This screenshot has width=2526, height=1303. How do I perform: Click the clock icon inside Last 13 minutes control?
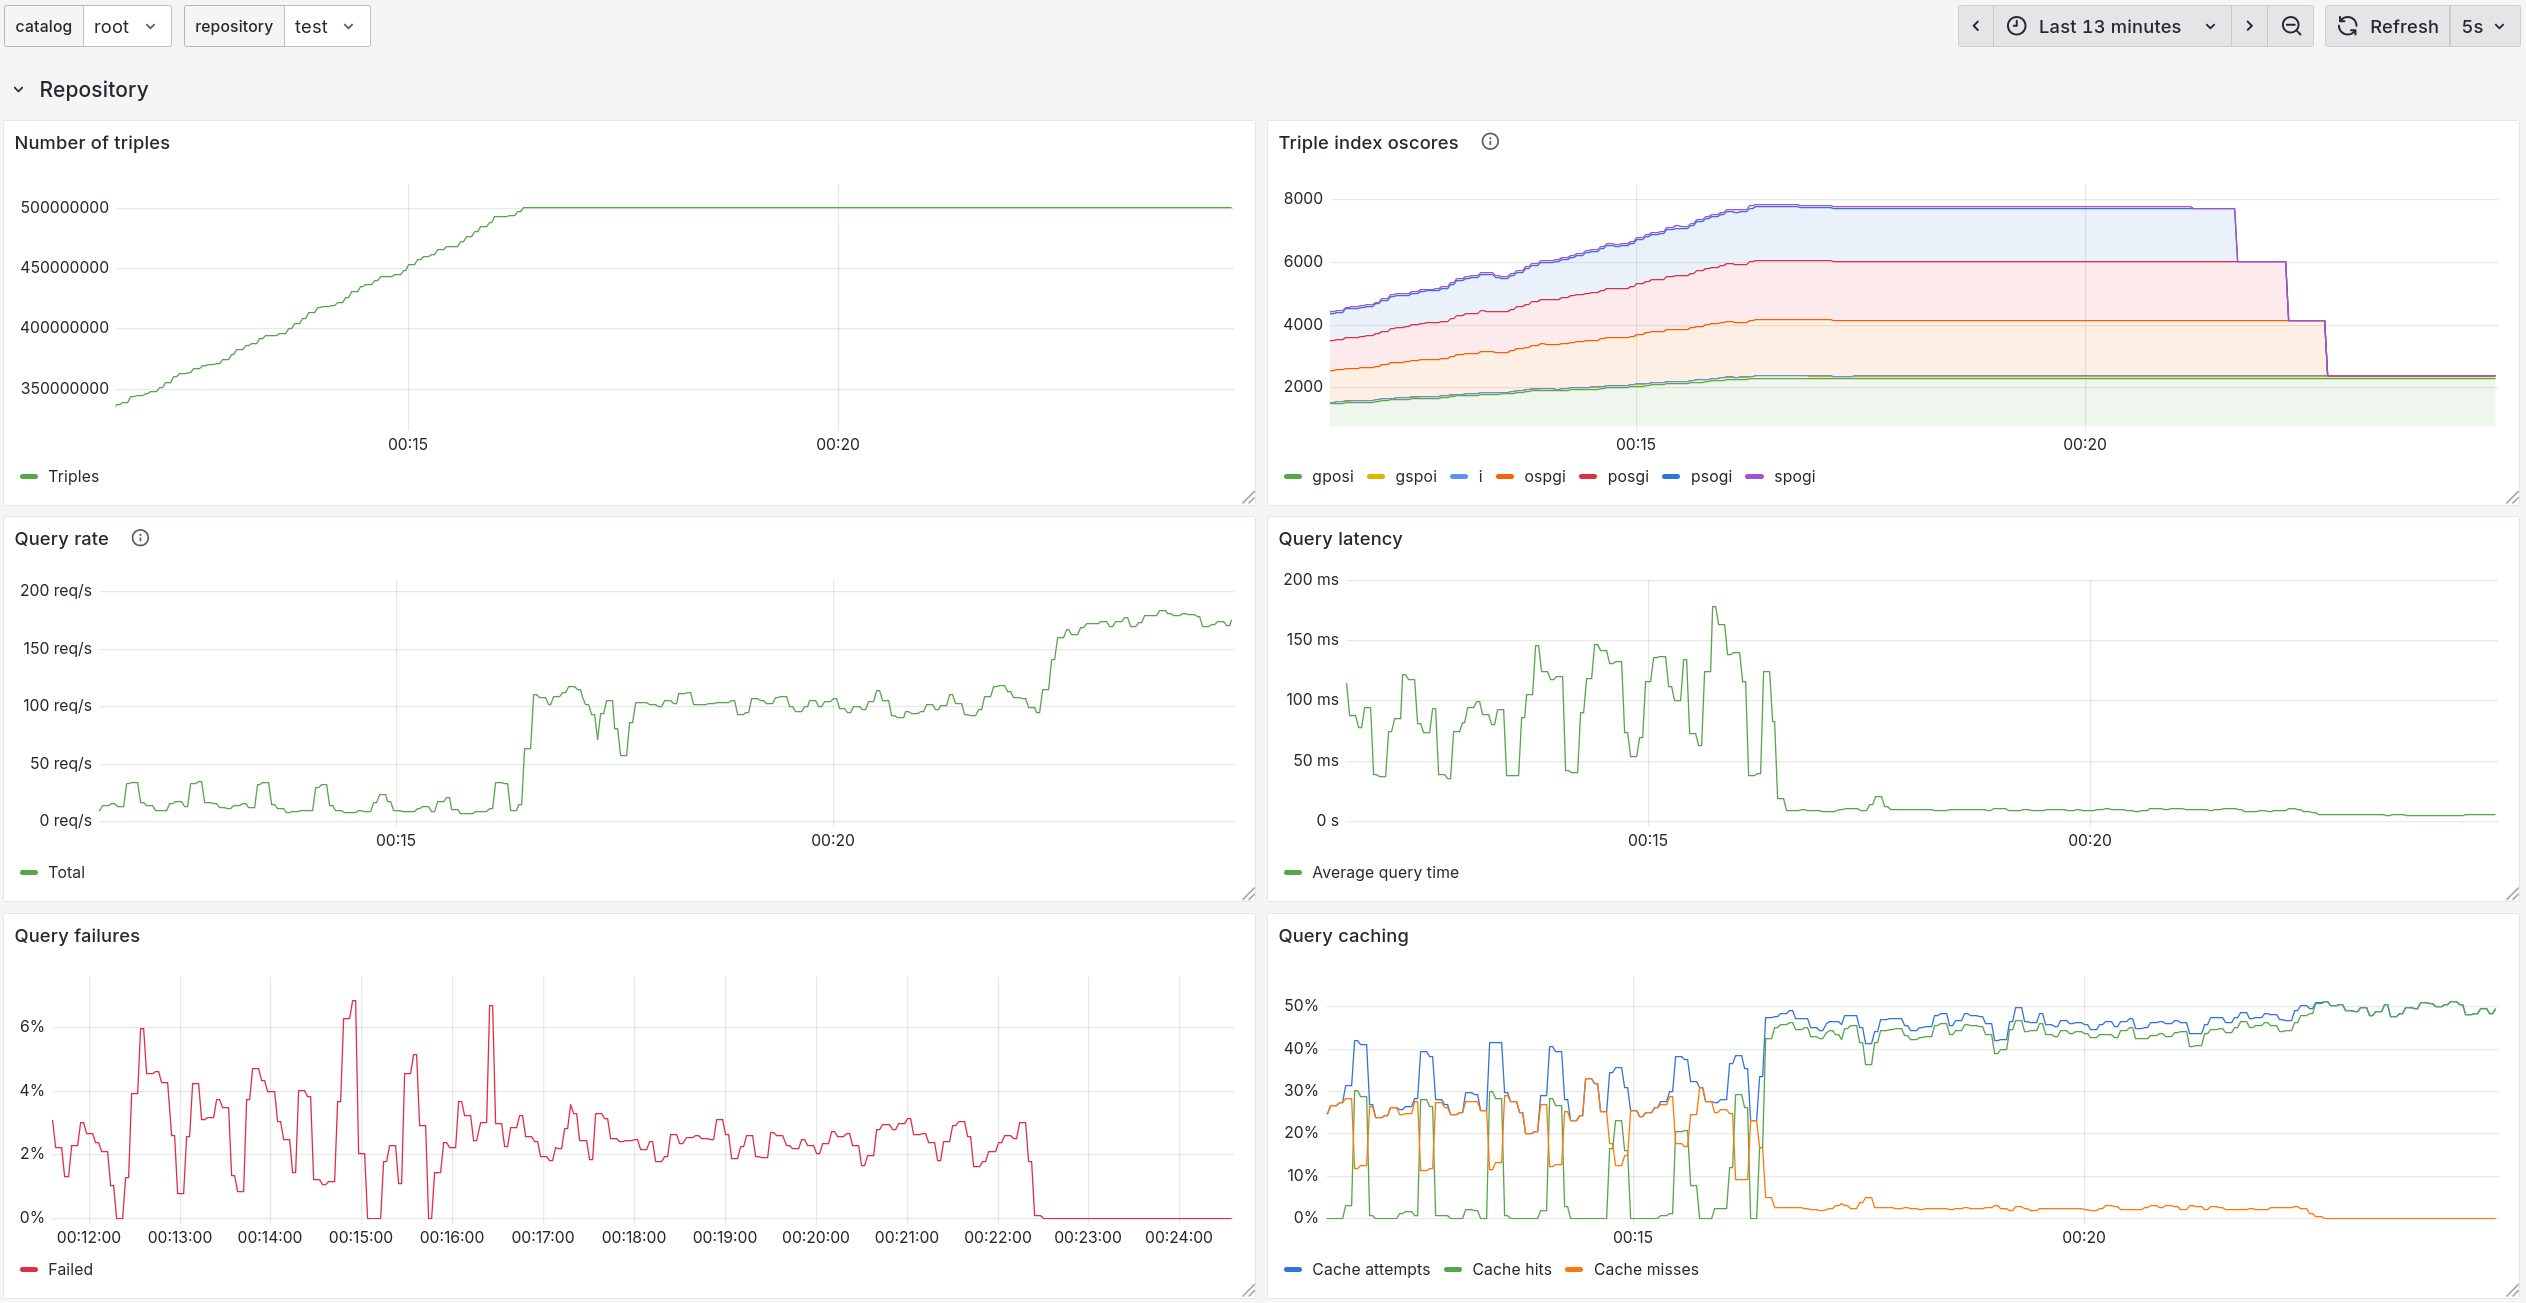click(2018, 26)
